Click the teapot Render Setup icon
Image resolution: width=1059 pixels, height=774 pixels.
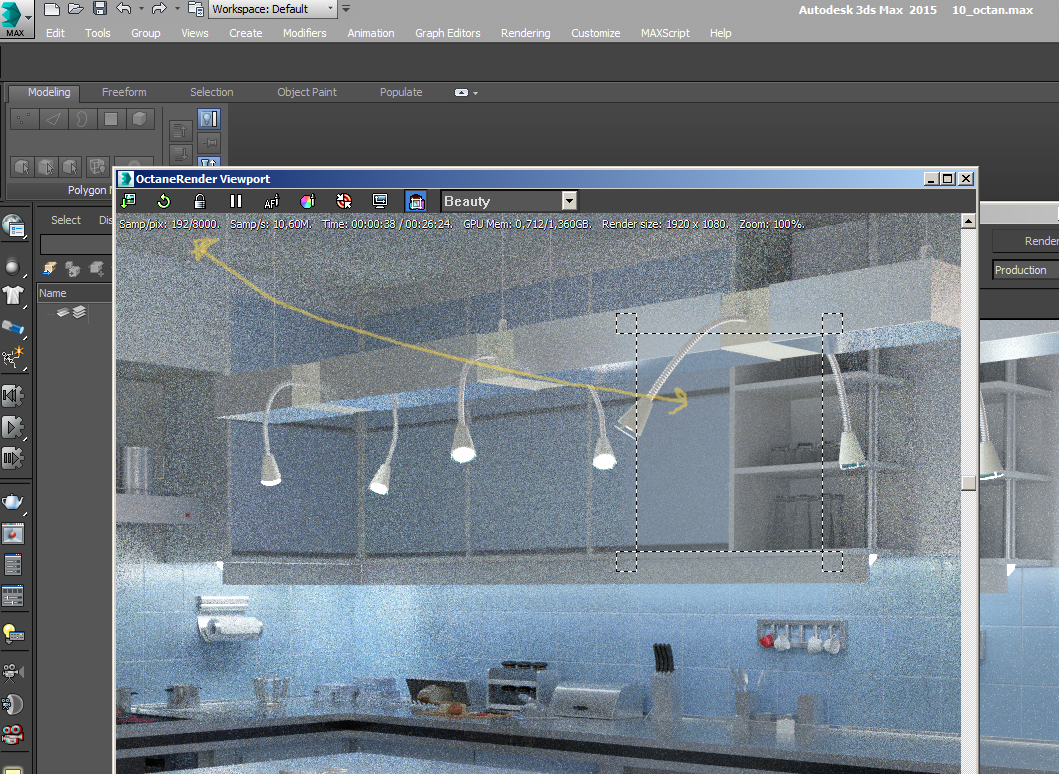(x=14, y=502)
